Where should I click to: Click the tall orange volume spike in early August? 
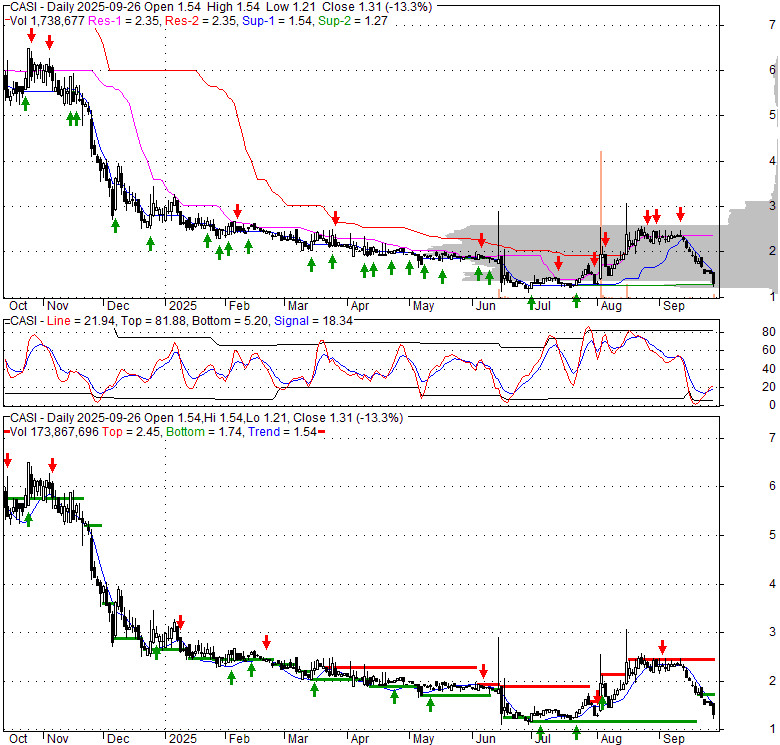tap(601, 224)
